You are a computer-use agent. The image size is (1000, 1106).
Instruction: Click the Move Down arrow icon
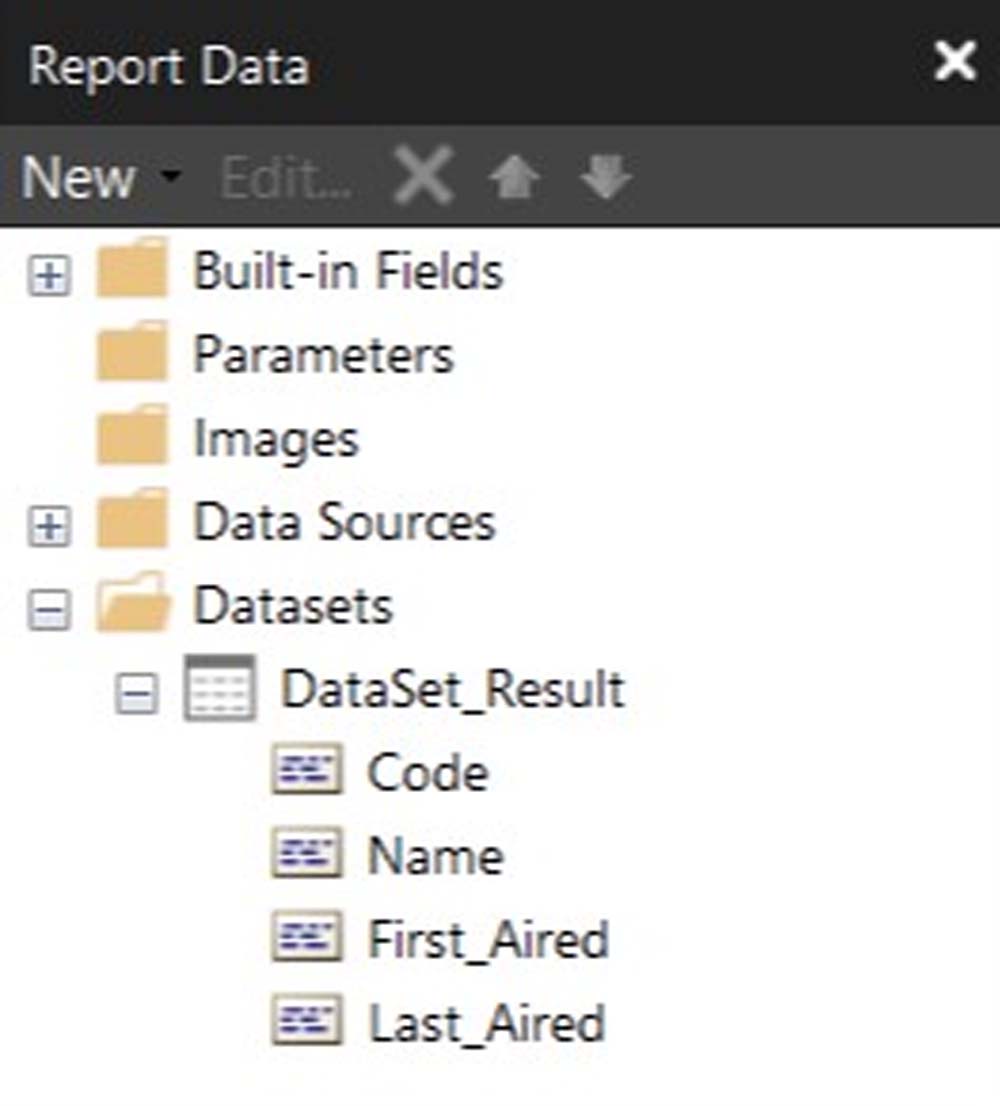pos(605,179)
